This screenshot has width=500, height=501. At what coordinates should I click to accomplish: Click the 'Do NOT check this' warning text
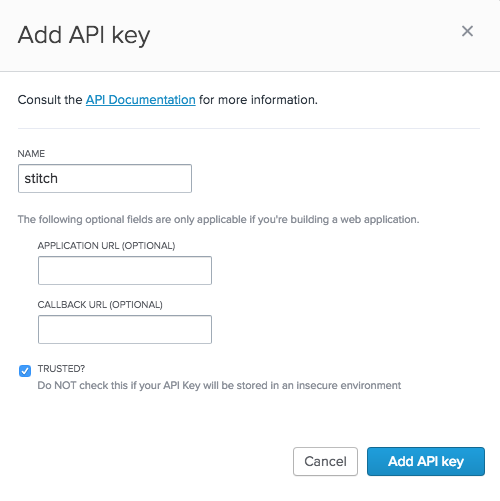[219, 385]
